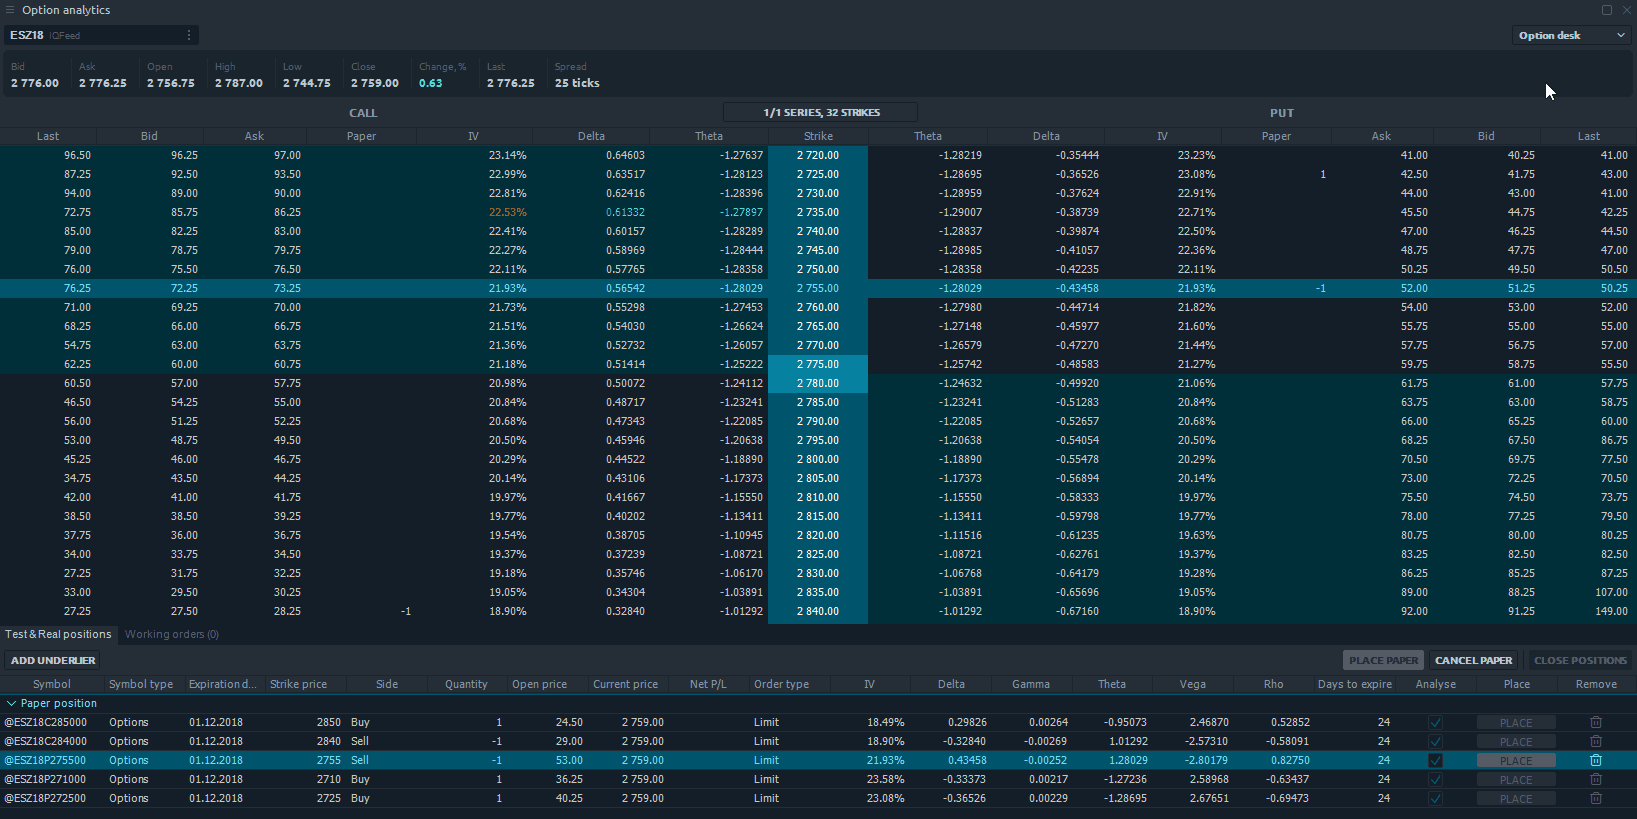Click the Add Underlier button

pos(53,660)
